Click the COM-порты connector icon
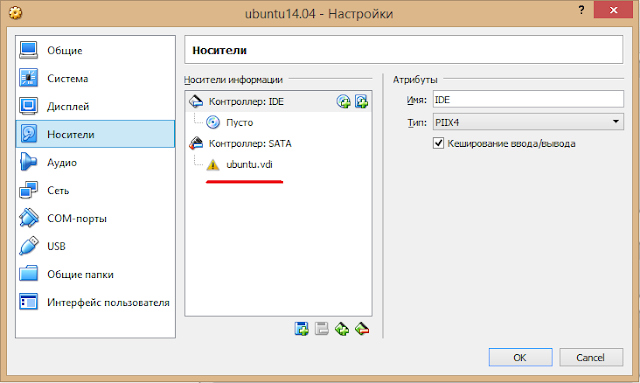The width and height of the screenshot is (640, 383). tap(29, 218)
